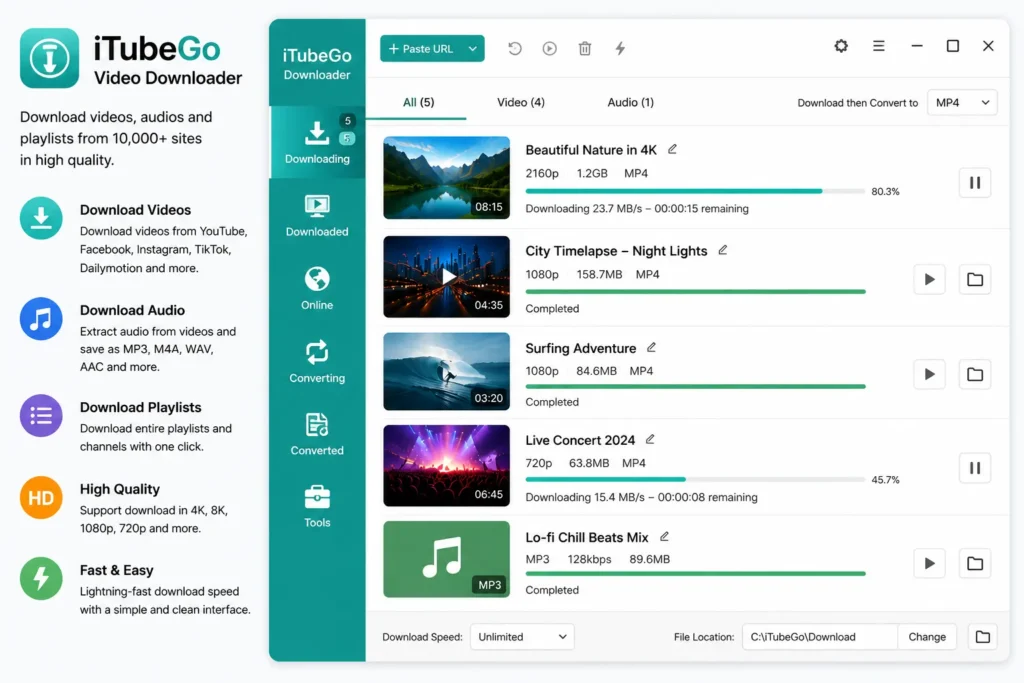1024x683 pixels.
Task: Play the City Timelapse – Night Lights video
Action: [x=929, y=279]
